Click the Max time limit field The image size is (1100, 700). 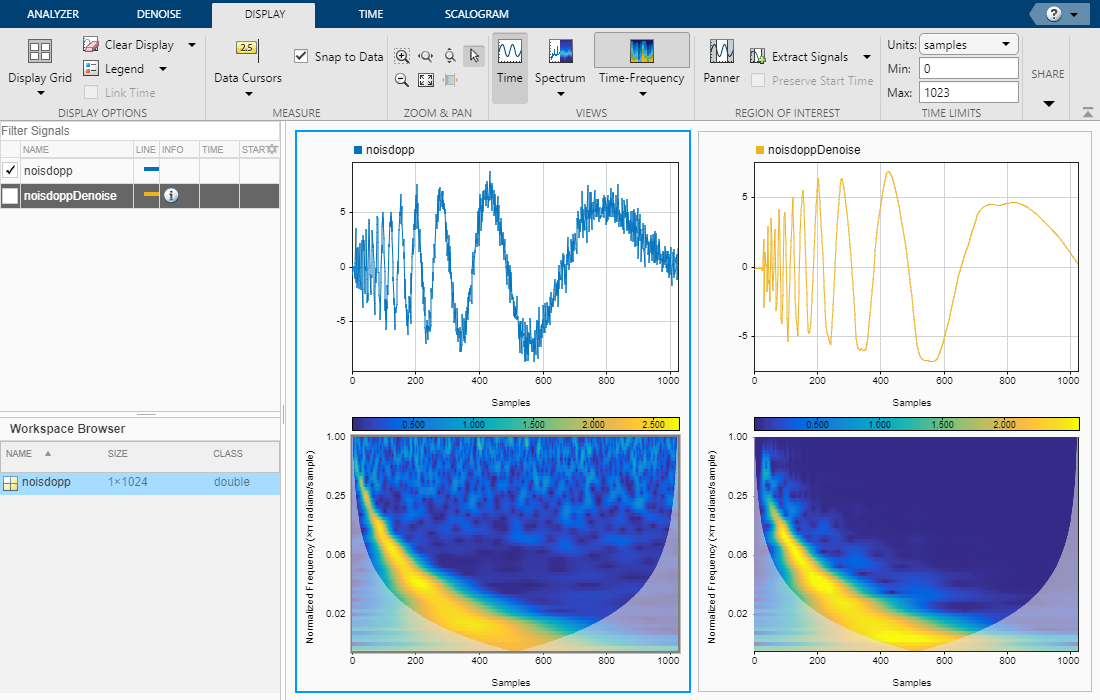[x=968, y=92]
